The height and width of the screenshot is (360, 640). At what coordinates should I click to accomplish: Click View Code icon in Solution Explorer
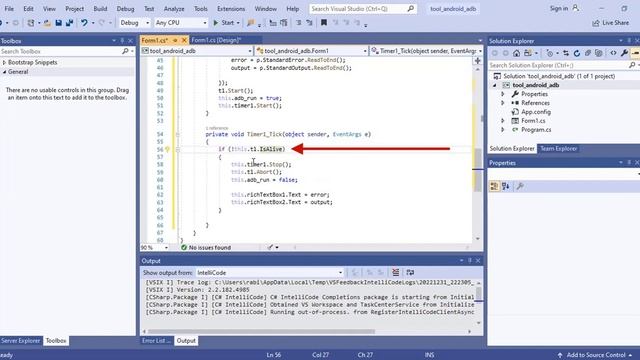(x=613, y=53)
